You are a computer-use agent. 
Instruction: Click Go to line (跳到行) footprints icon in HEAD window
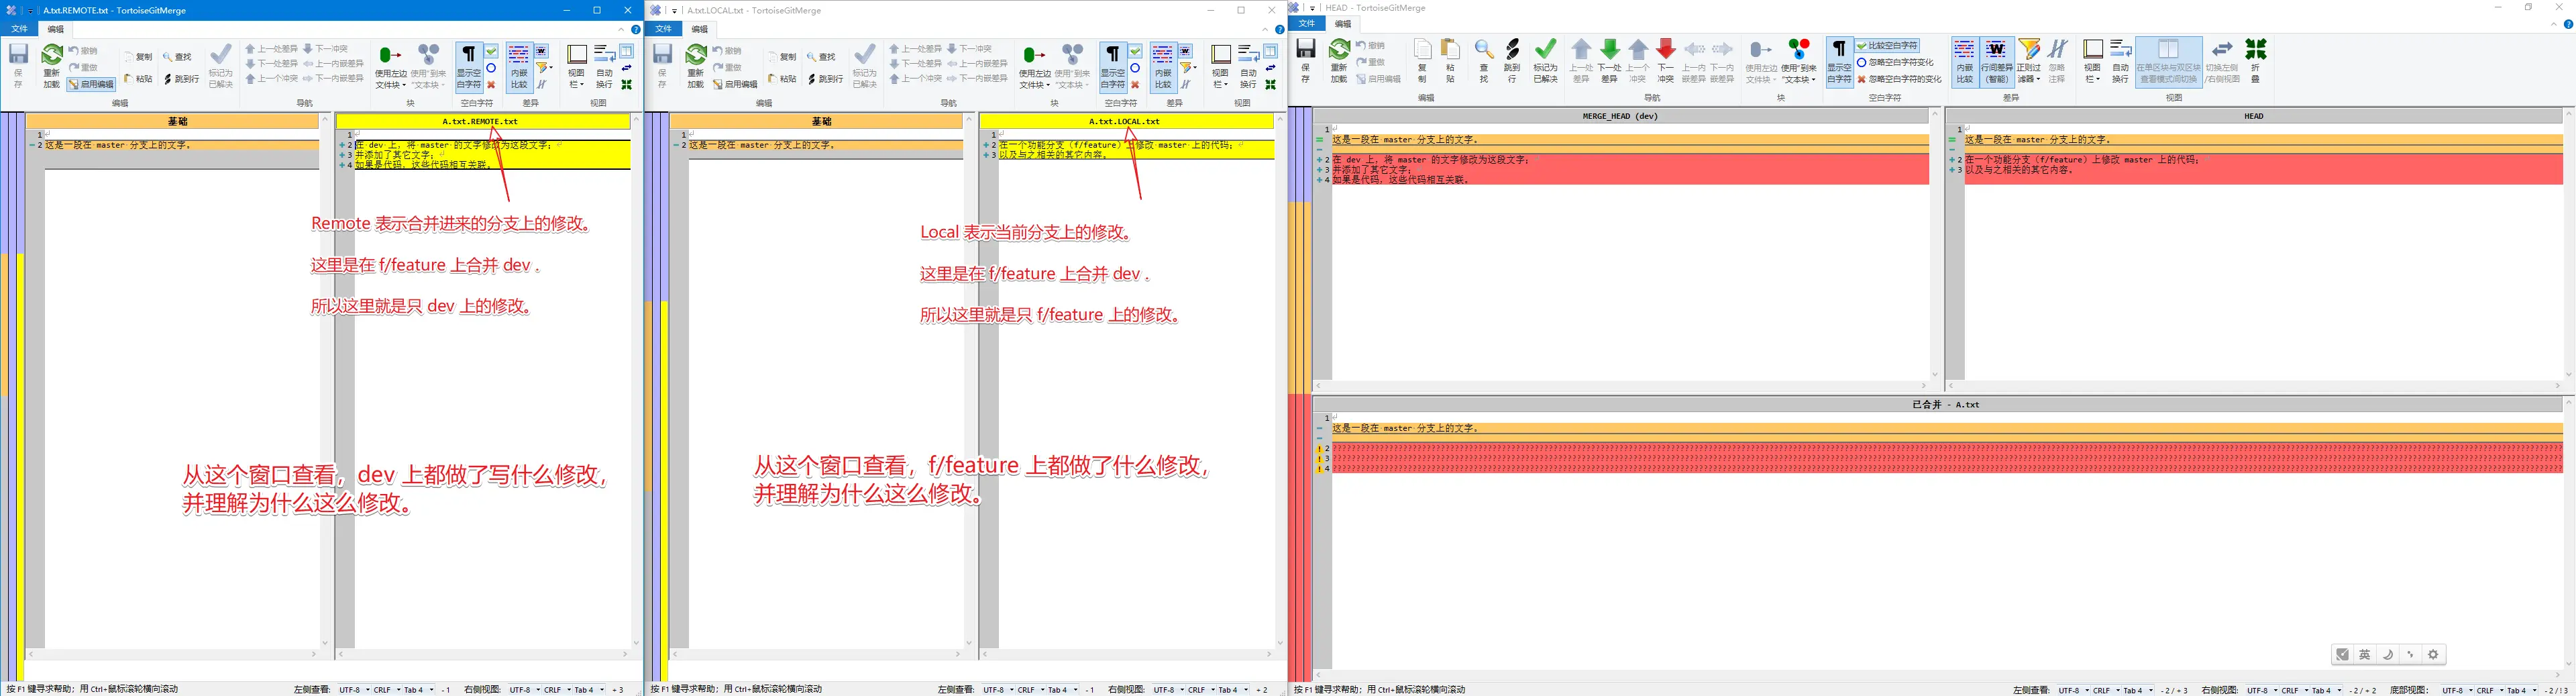pyautogui.click(x=1512, y=60)
